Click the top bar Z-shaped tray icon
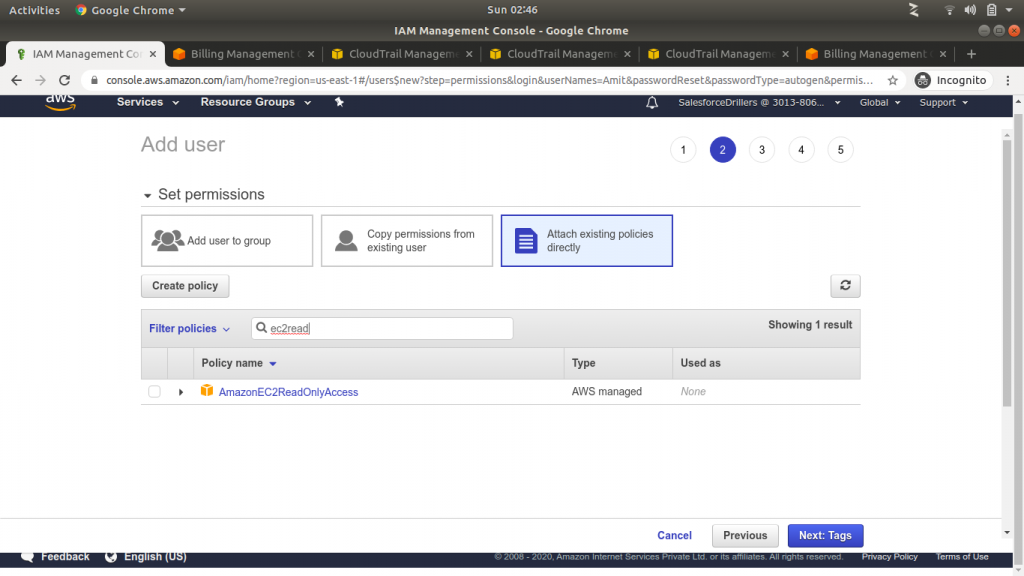The width and height of the screenshot is (1024, 576). pyautogui.click(x=914, y=10)
